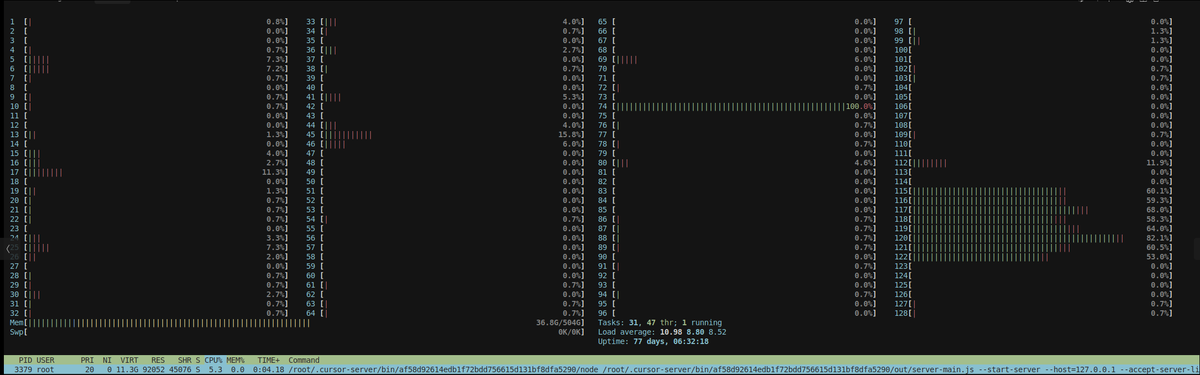Image resolution: width=1200 pixels, height=375 pixels.
Task: Click the CPU 45 row showing 15.8%
Action: (446, 134)
